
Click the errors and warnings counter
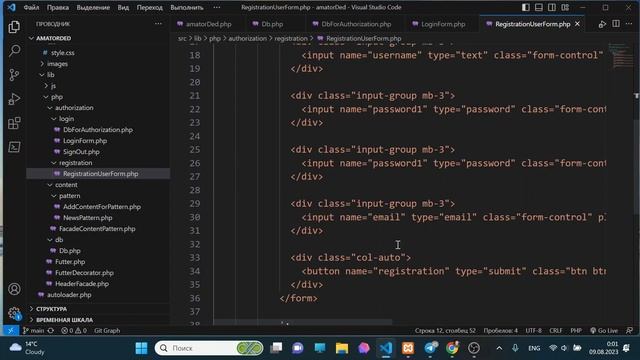(x=74, y=330)
